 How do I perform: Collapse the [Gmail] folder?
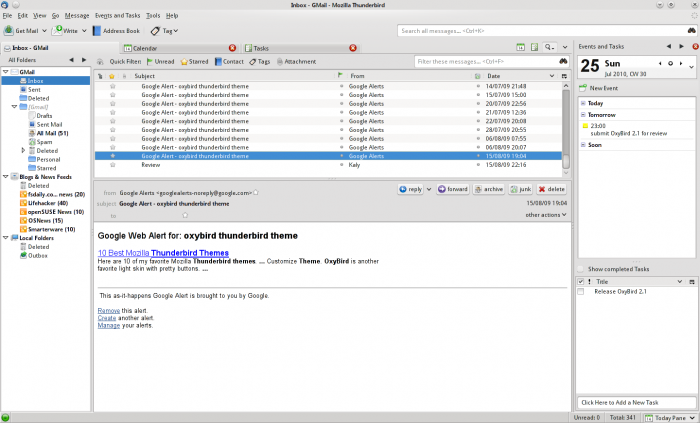14,107
